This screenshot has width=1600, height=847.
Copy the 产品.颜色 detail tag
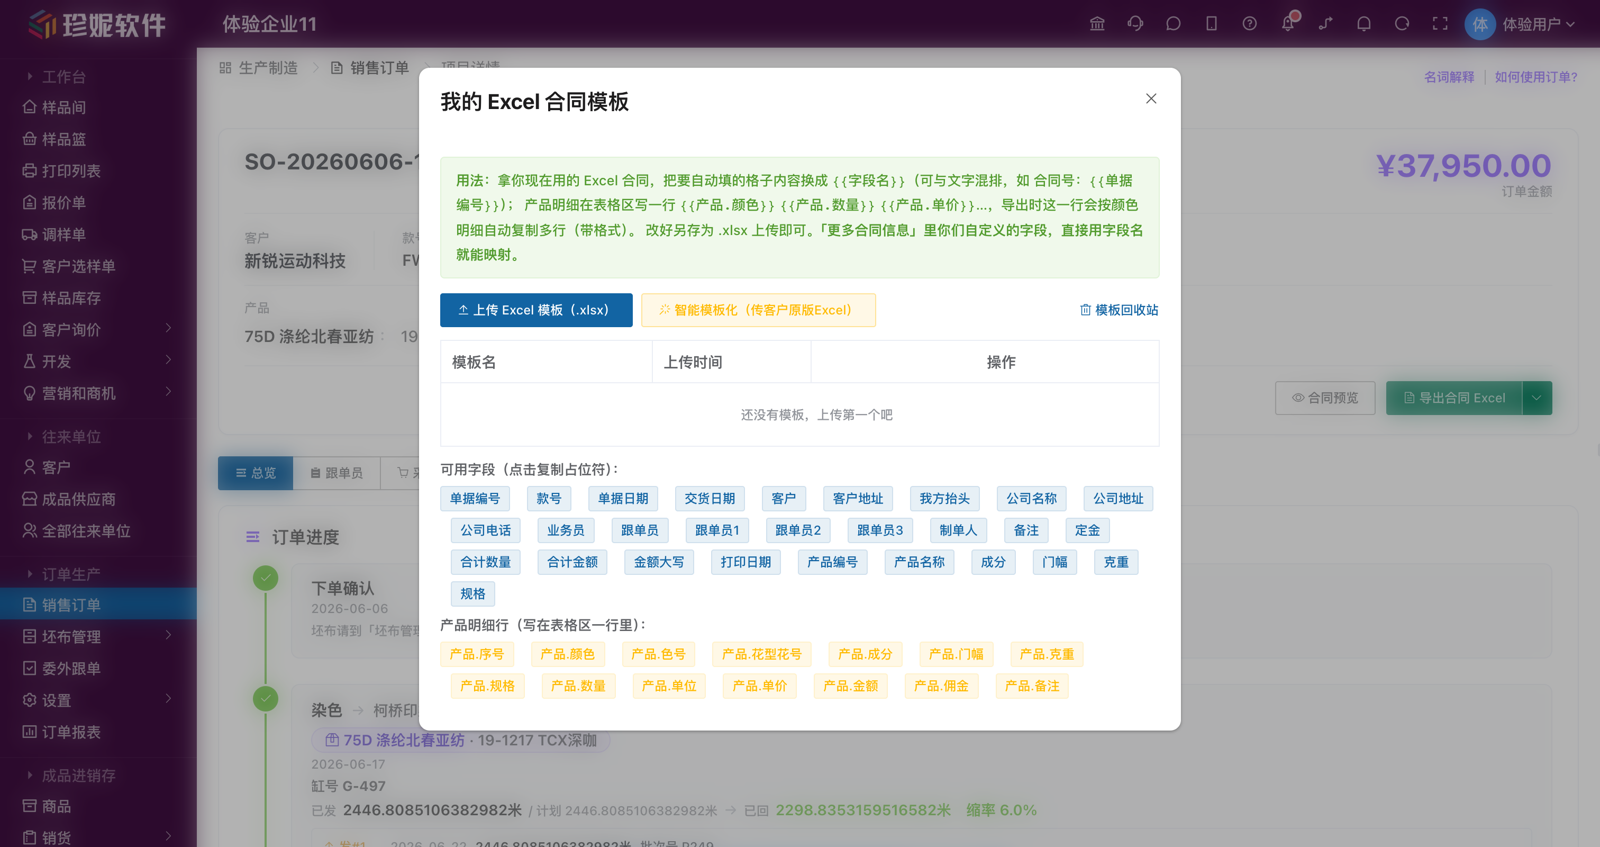(568, 655)
